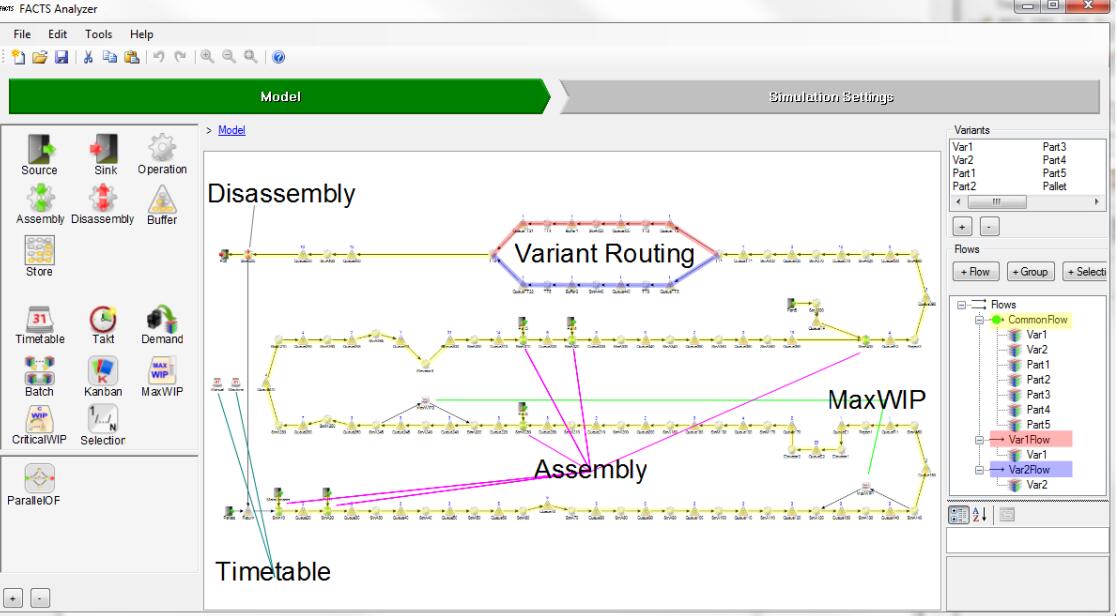The width and height of the screenshot is (1116, 616).
Task: Pick the Takt clock element
Action: (x=103, y=325)
